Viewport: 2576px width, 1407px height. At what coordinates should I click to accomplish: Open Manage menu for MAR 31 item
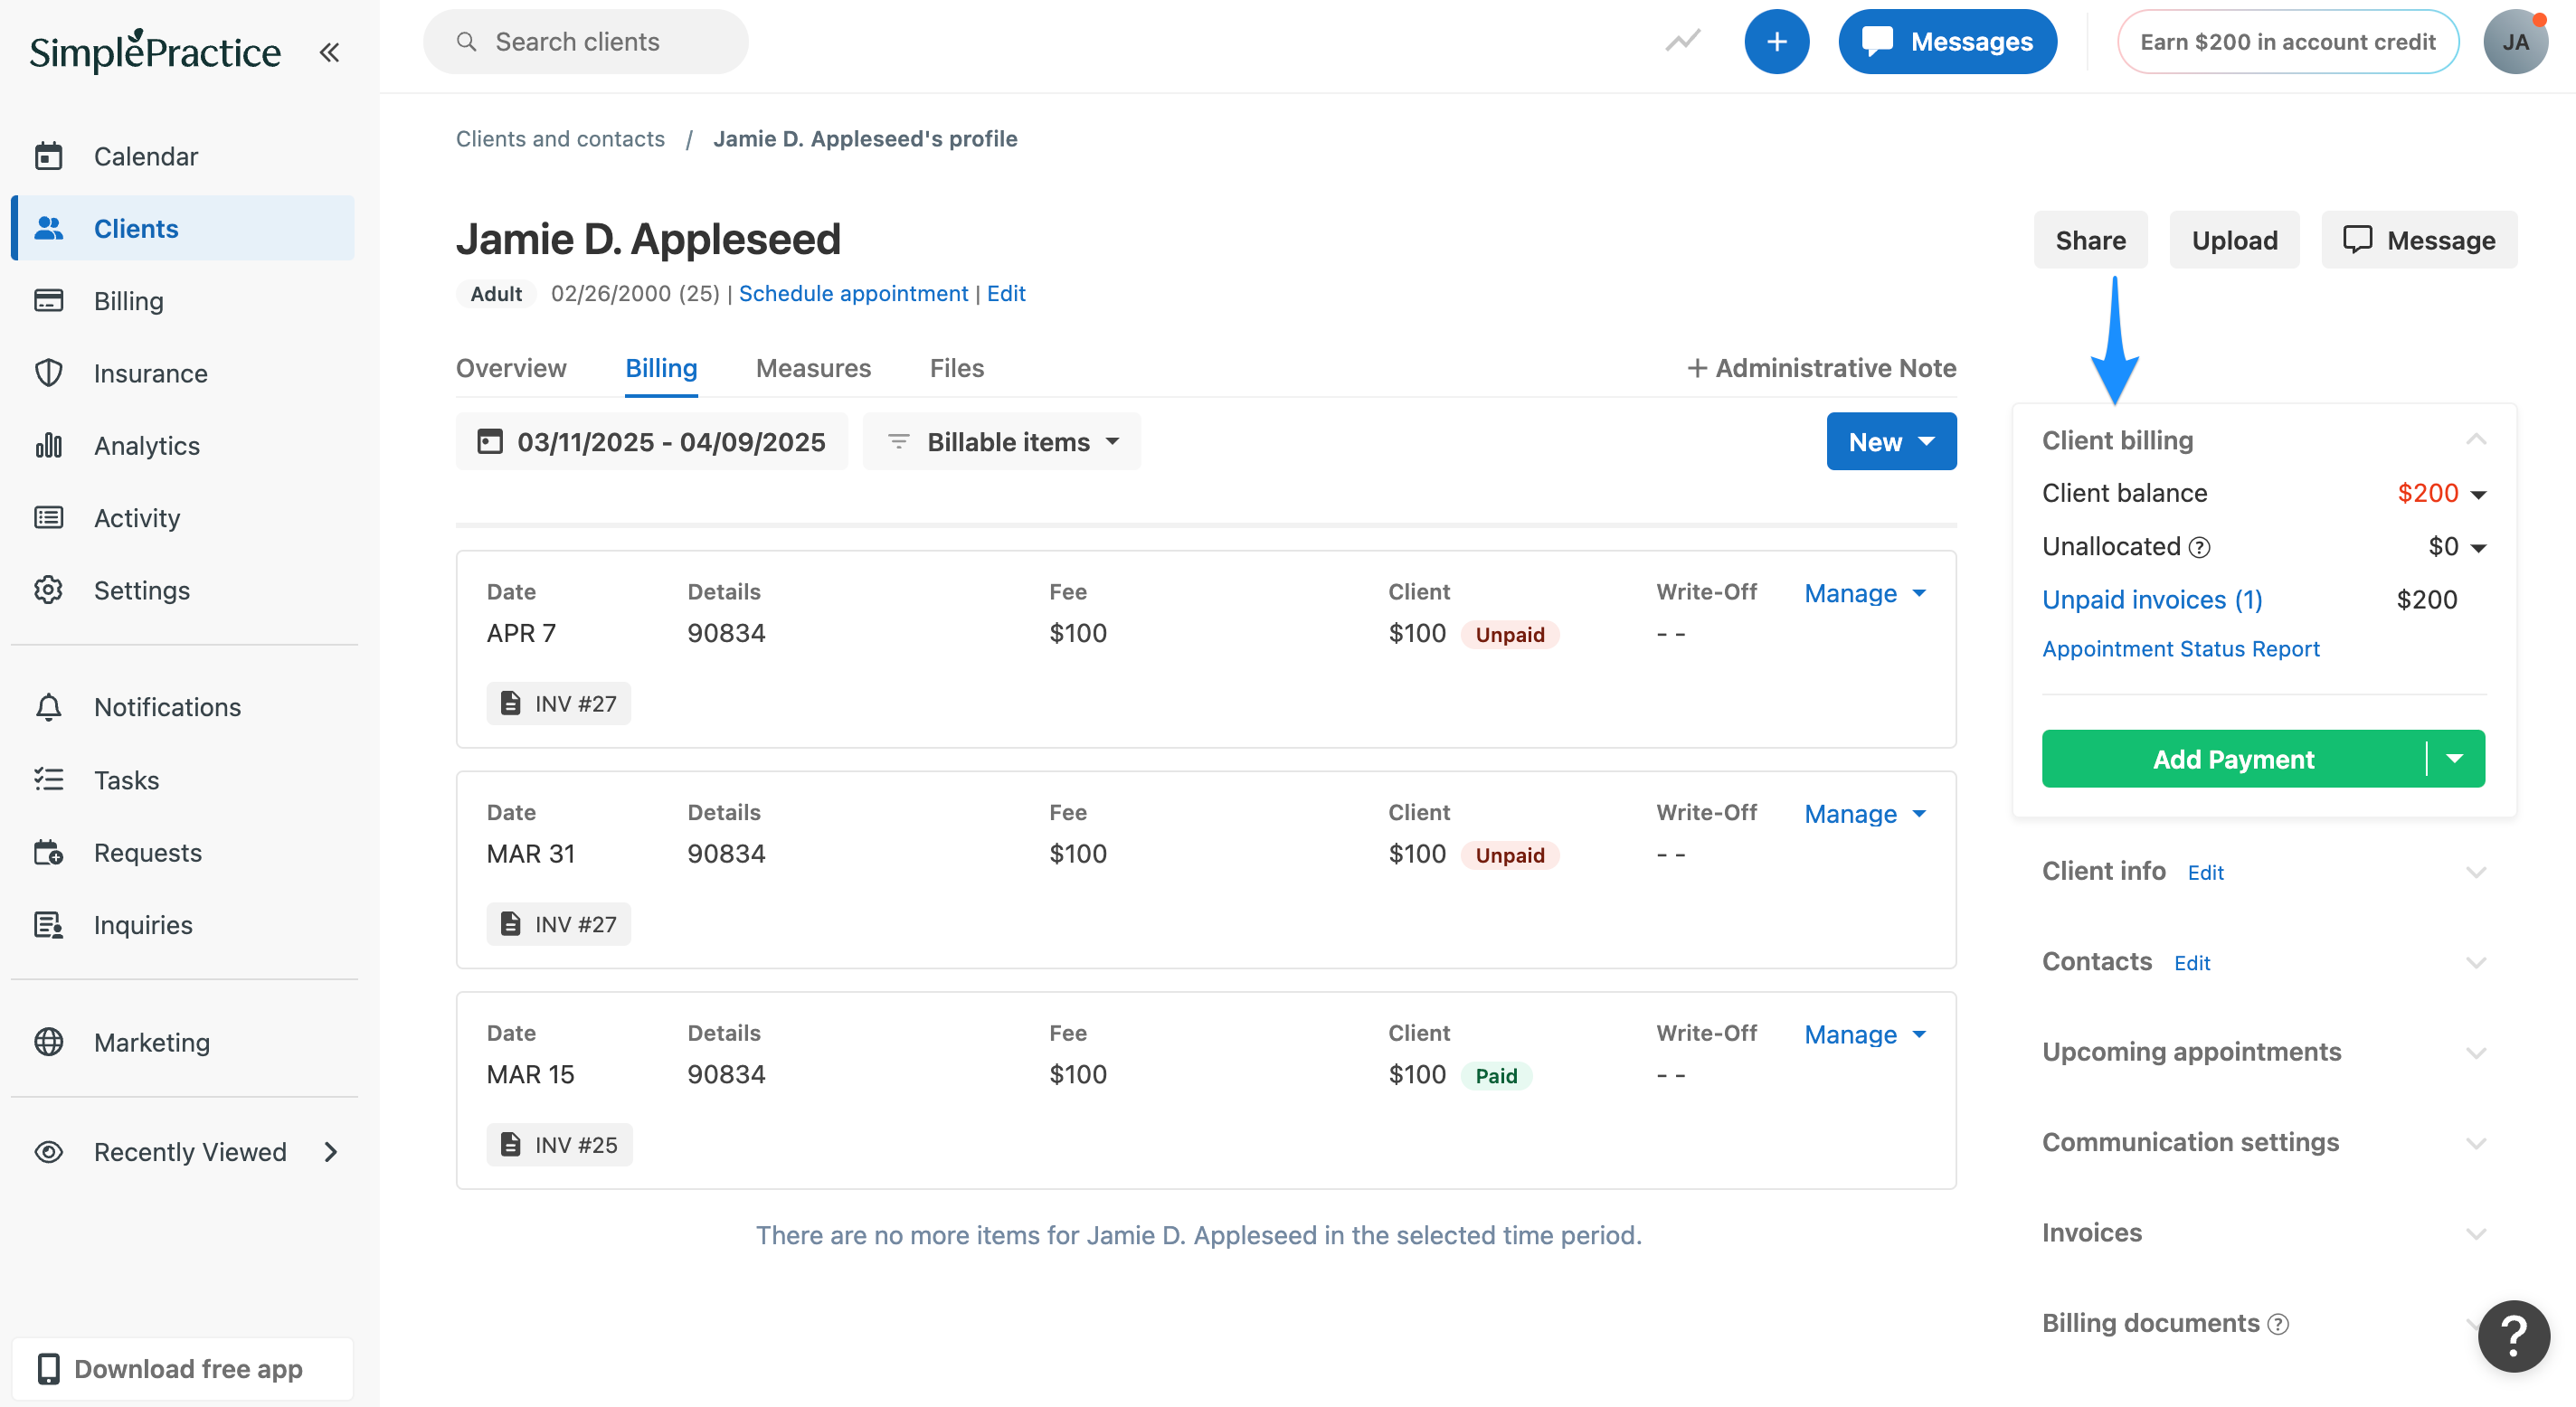1865,814
